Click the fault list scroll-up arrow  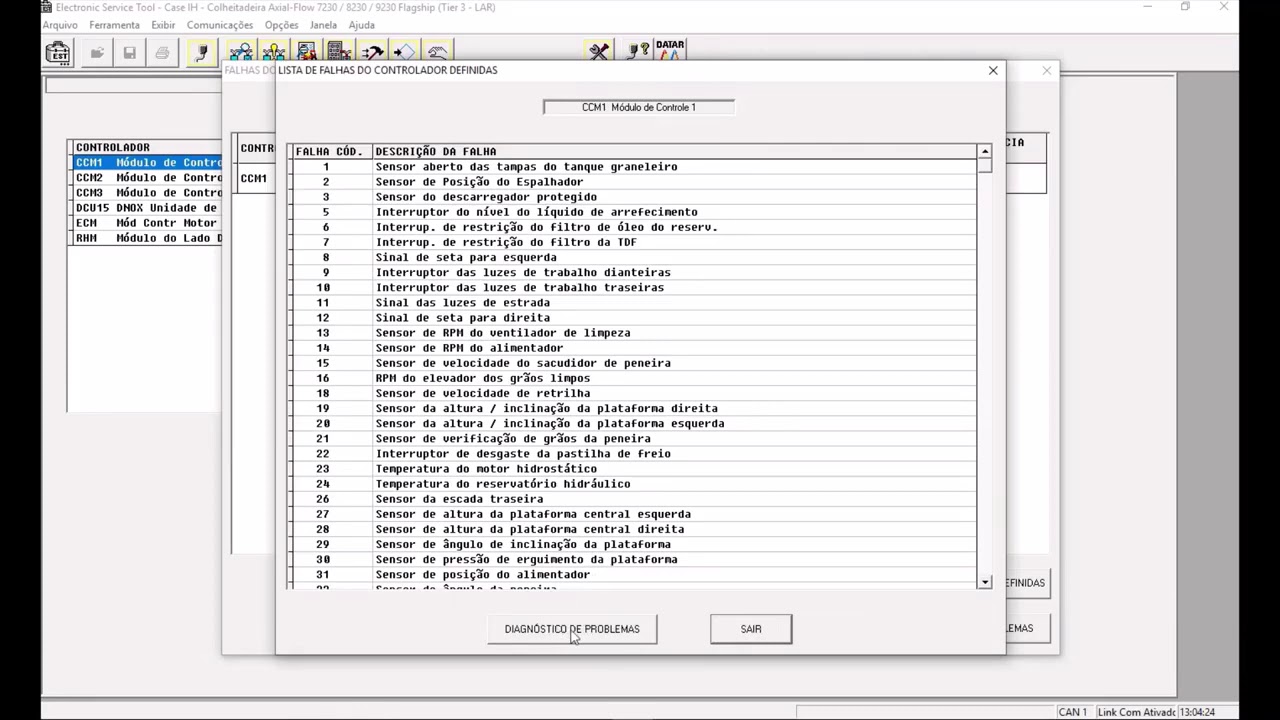(x=985, y=151)
